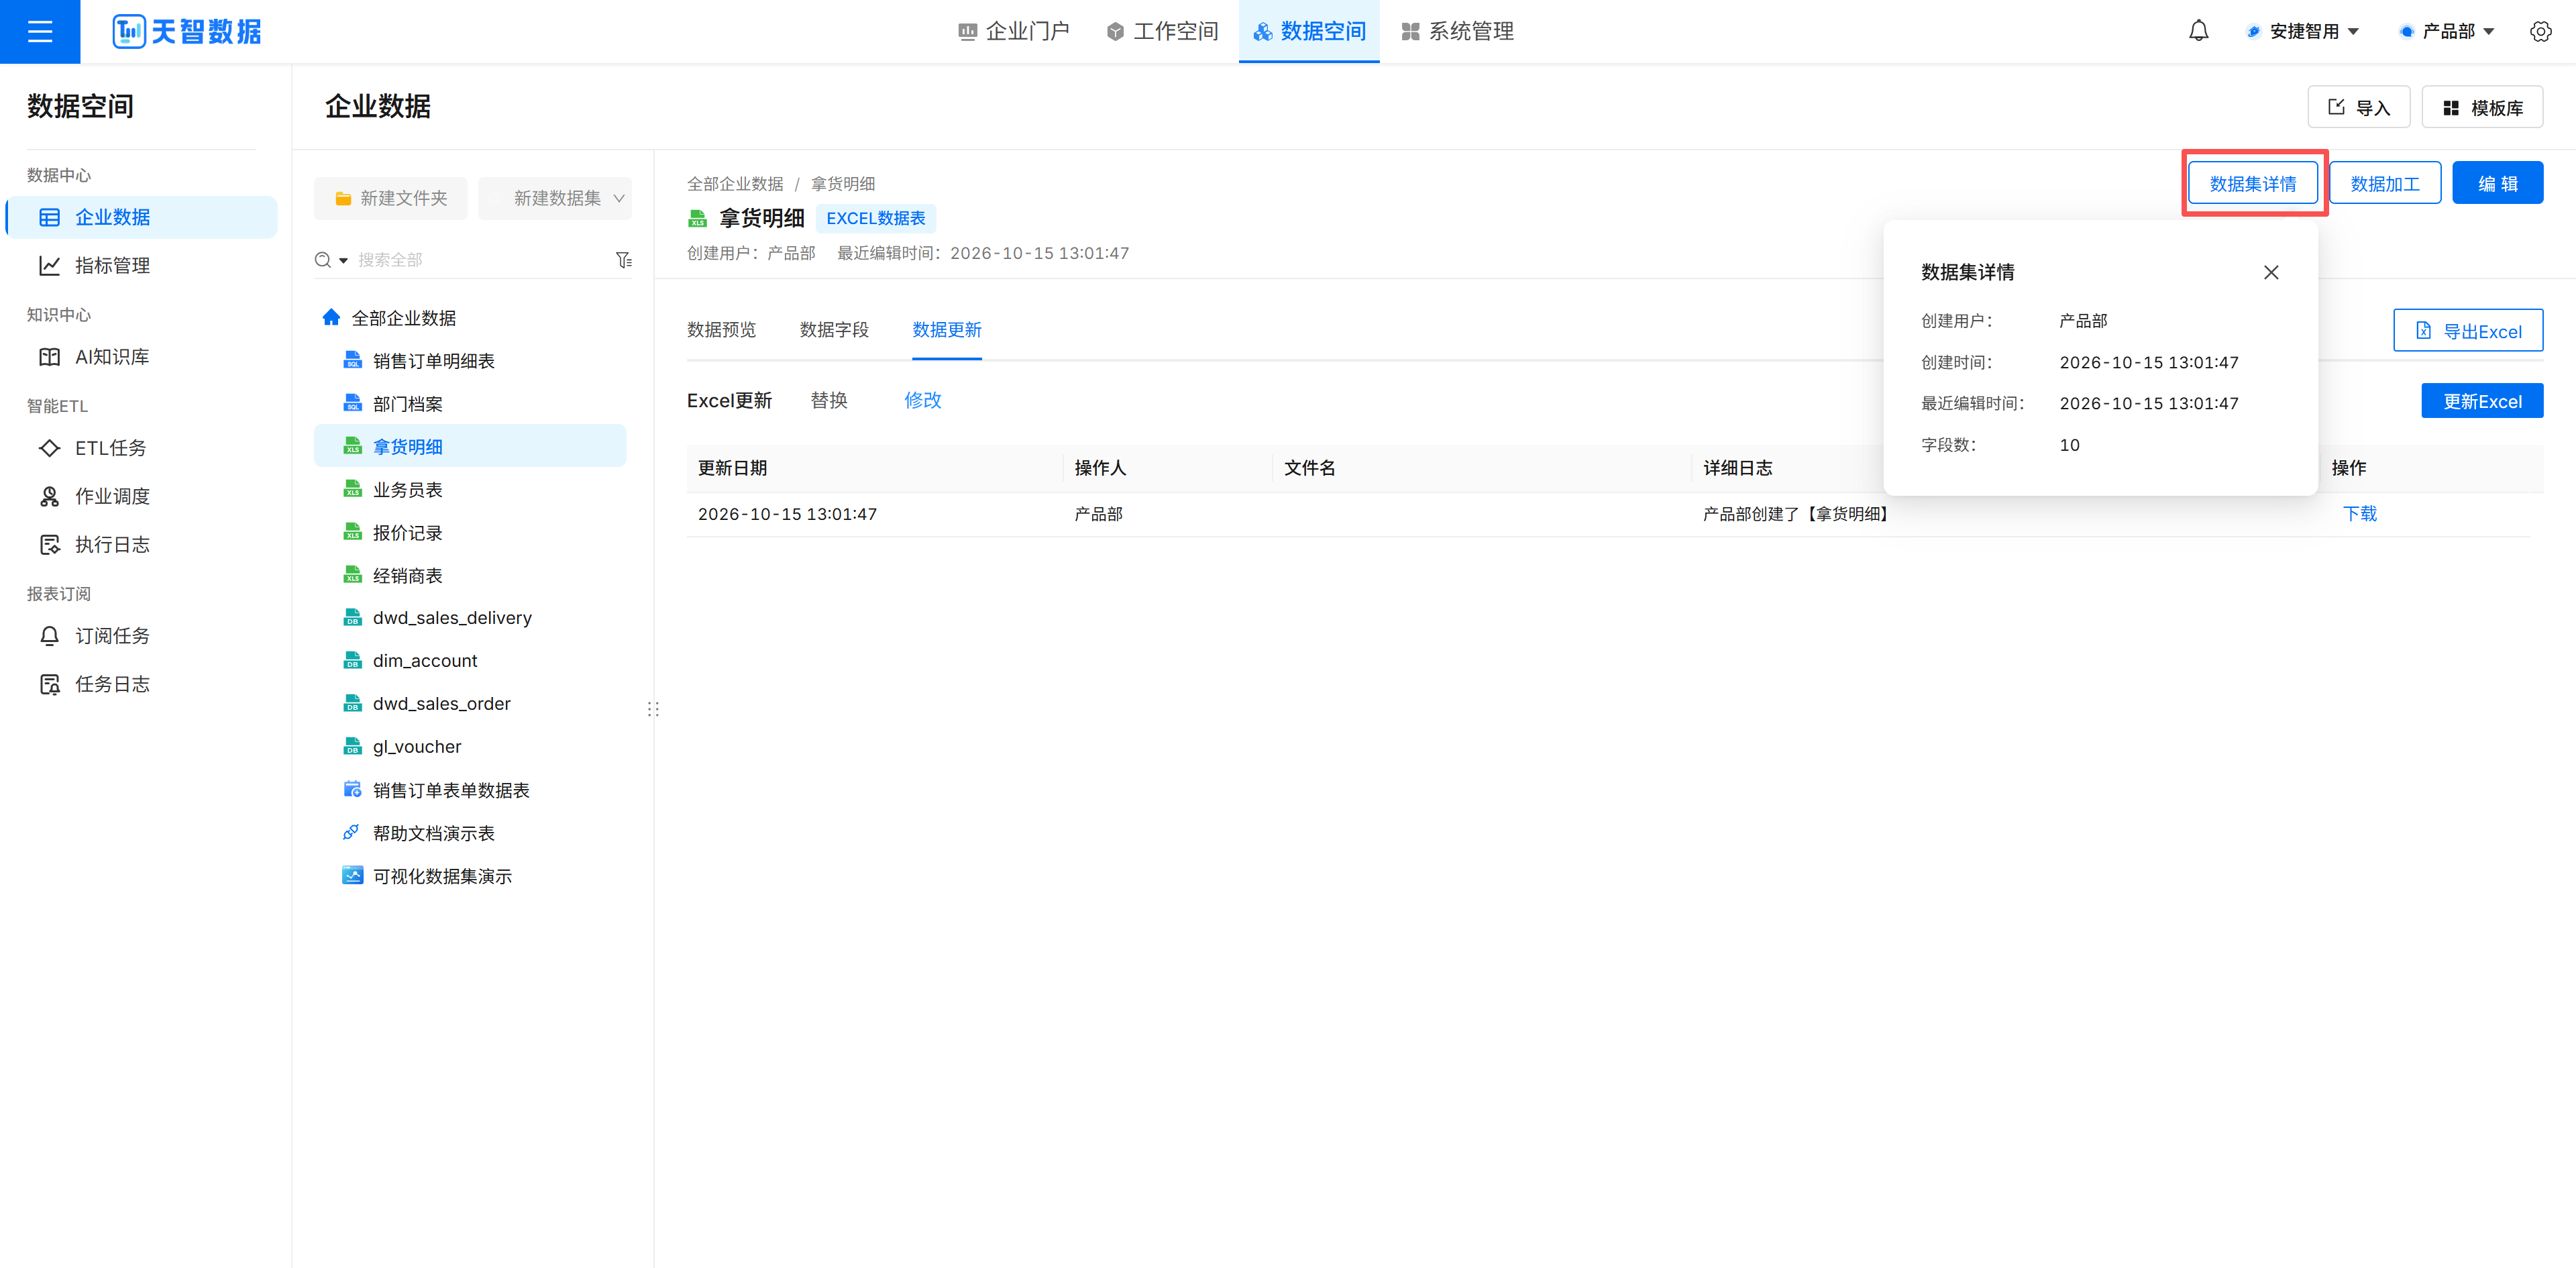Click the 指标管理 chart icon
The image size is (2576, 1268).
[49, 265]
